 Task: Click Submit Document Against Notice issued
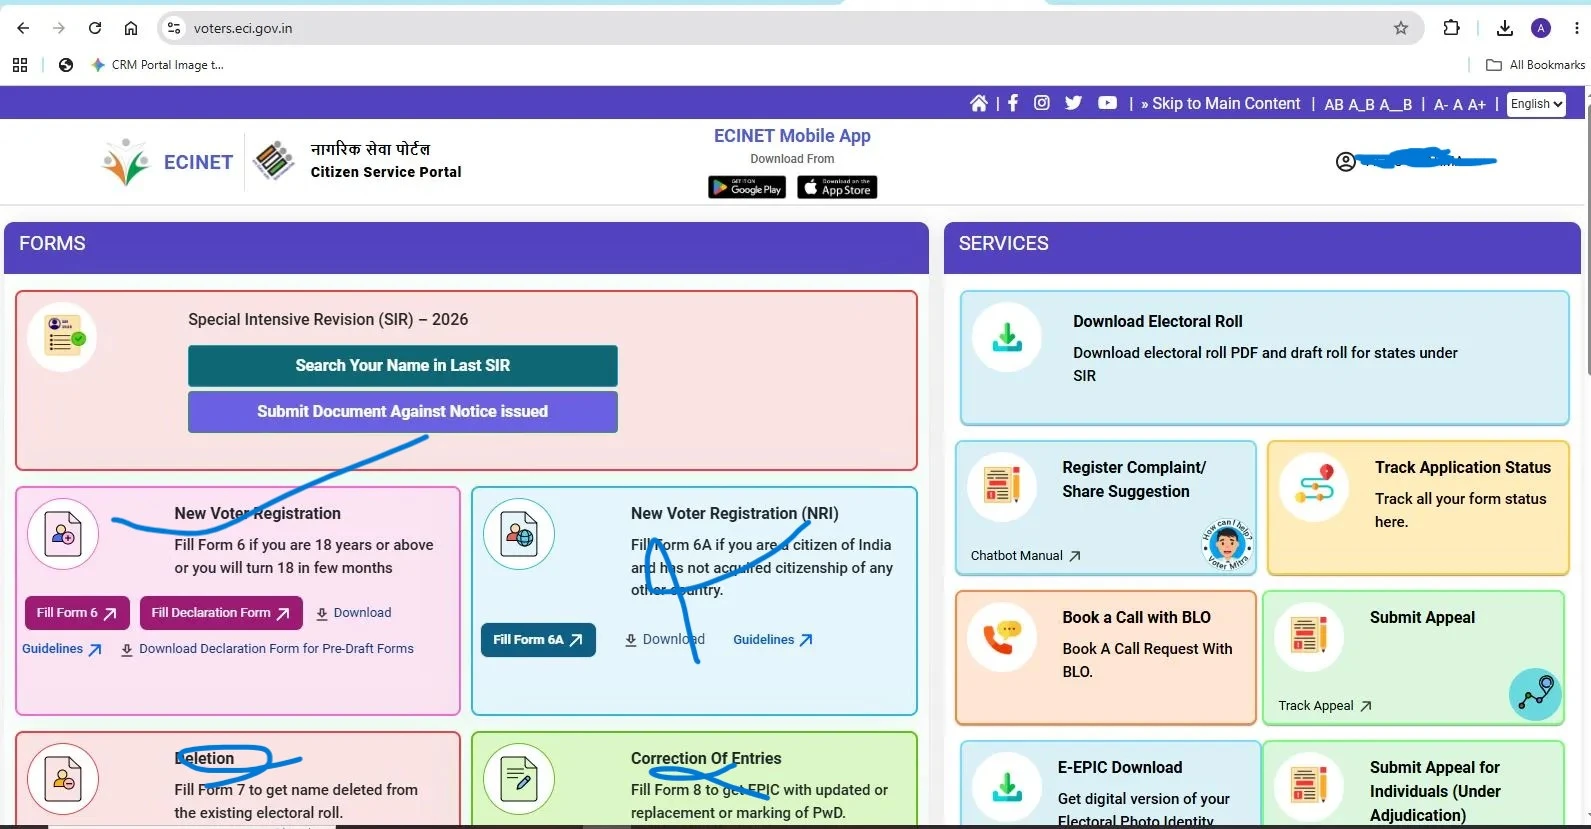click(x=403, y=412)
